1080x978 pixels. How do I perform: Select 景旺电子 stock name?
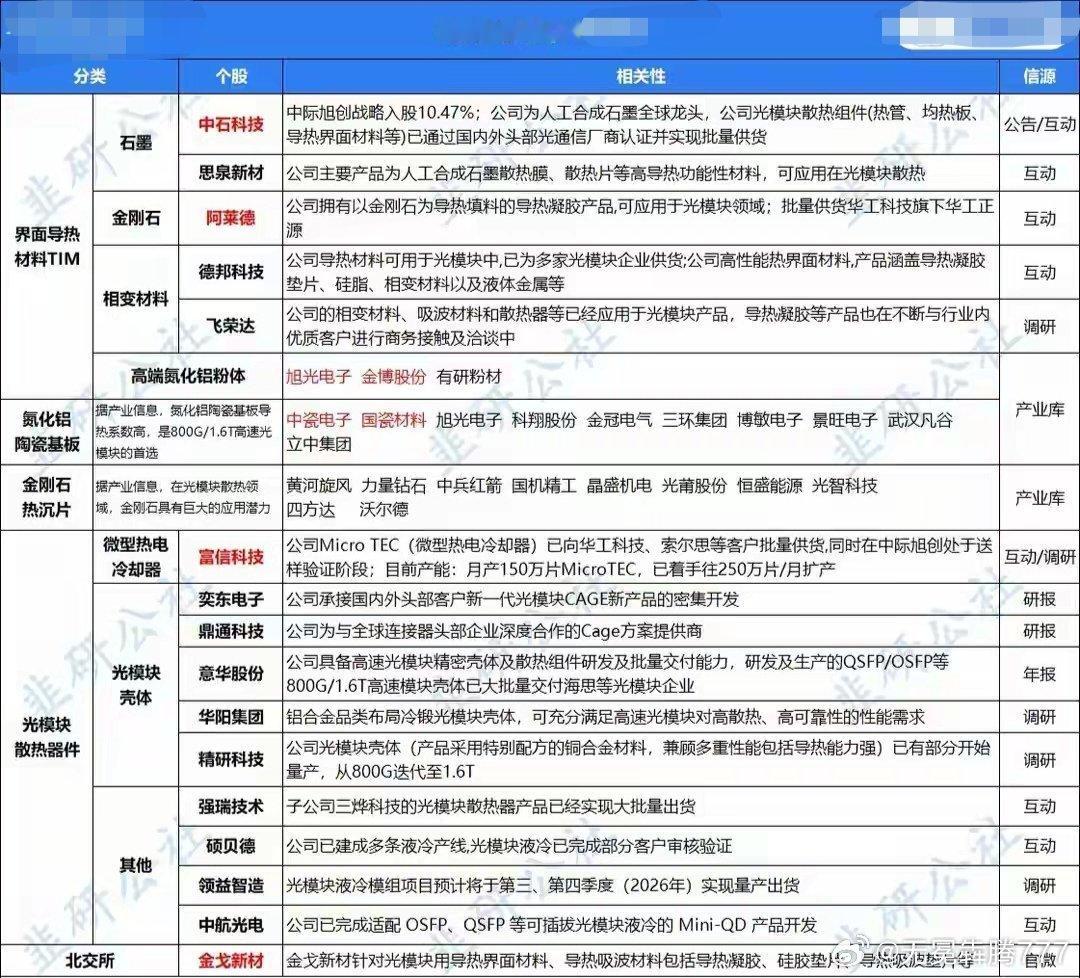(844, 420)
